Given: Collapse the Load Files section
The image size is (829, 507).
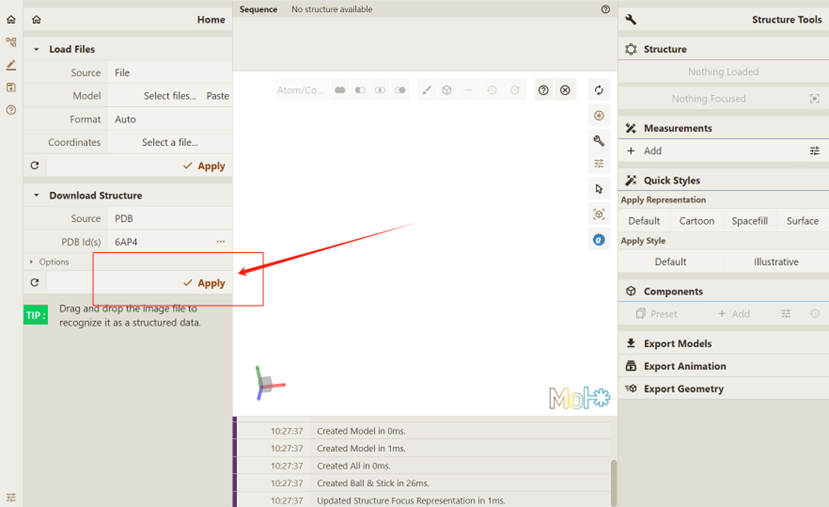Looking at the screenshot, I should click(37, 49).
